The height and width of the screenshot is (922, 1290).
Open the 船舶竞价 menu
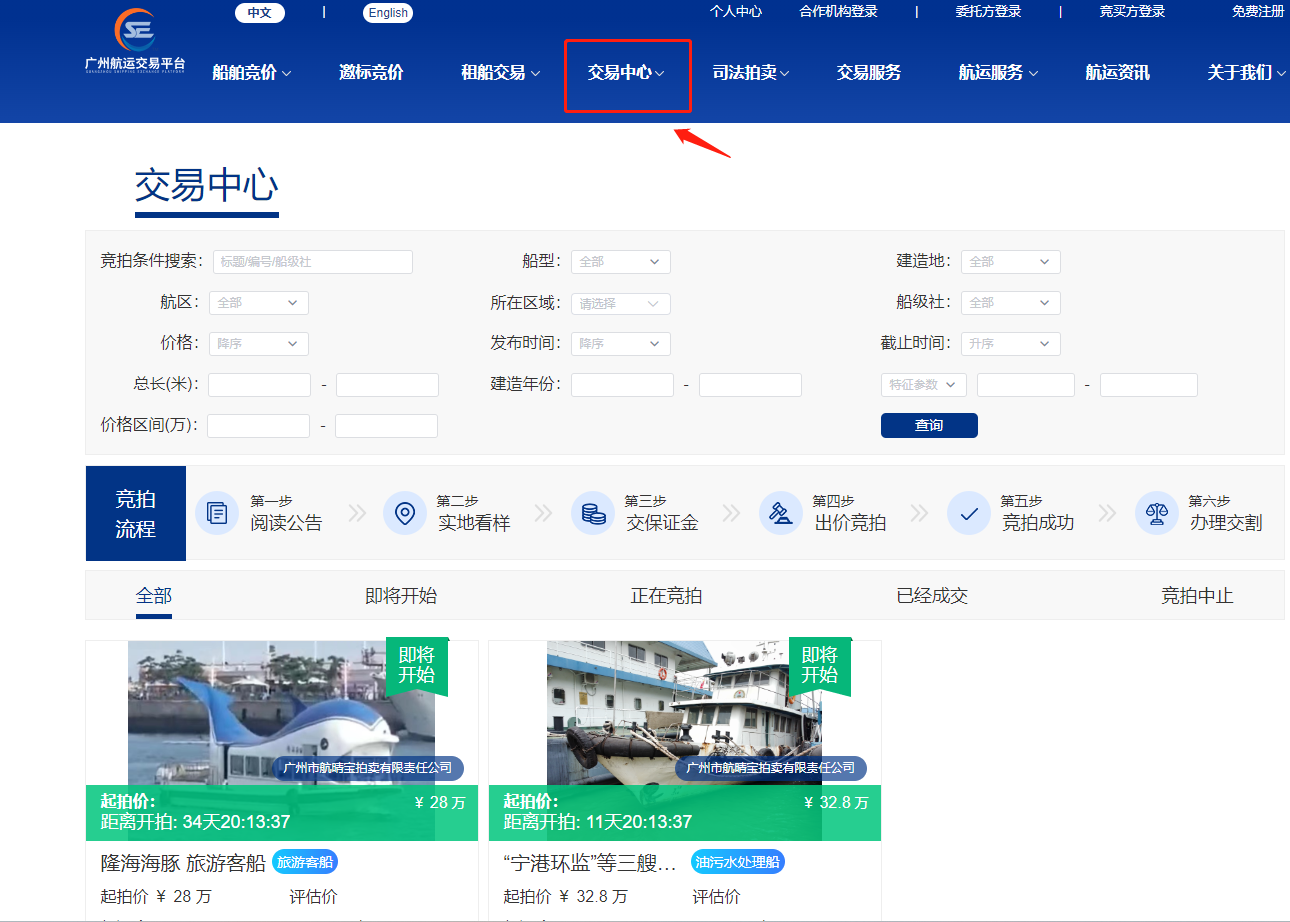(252, 72)
